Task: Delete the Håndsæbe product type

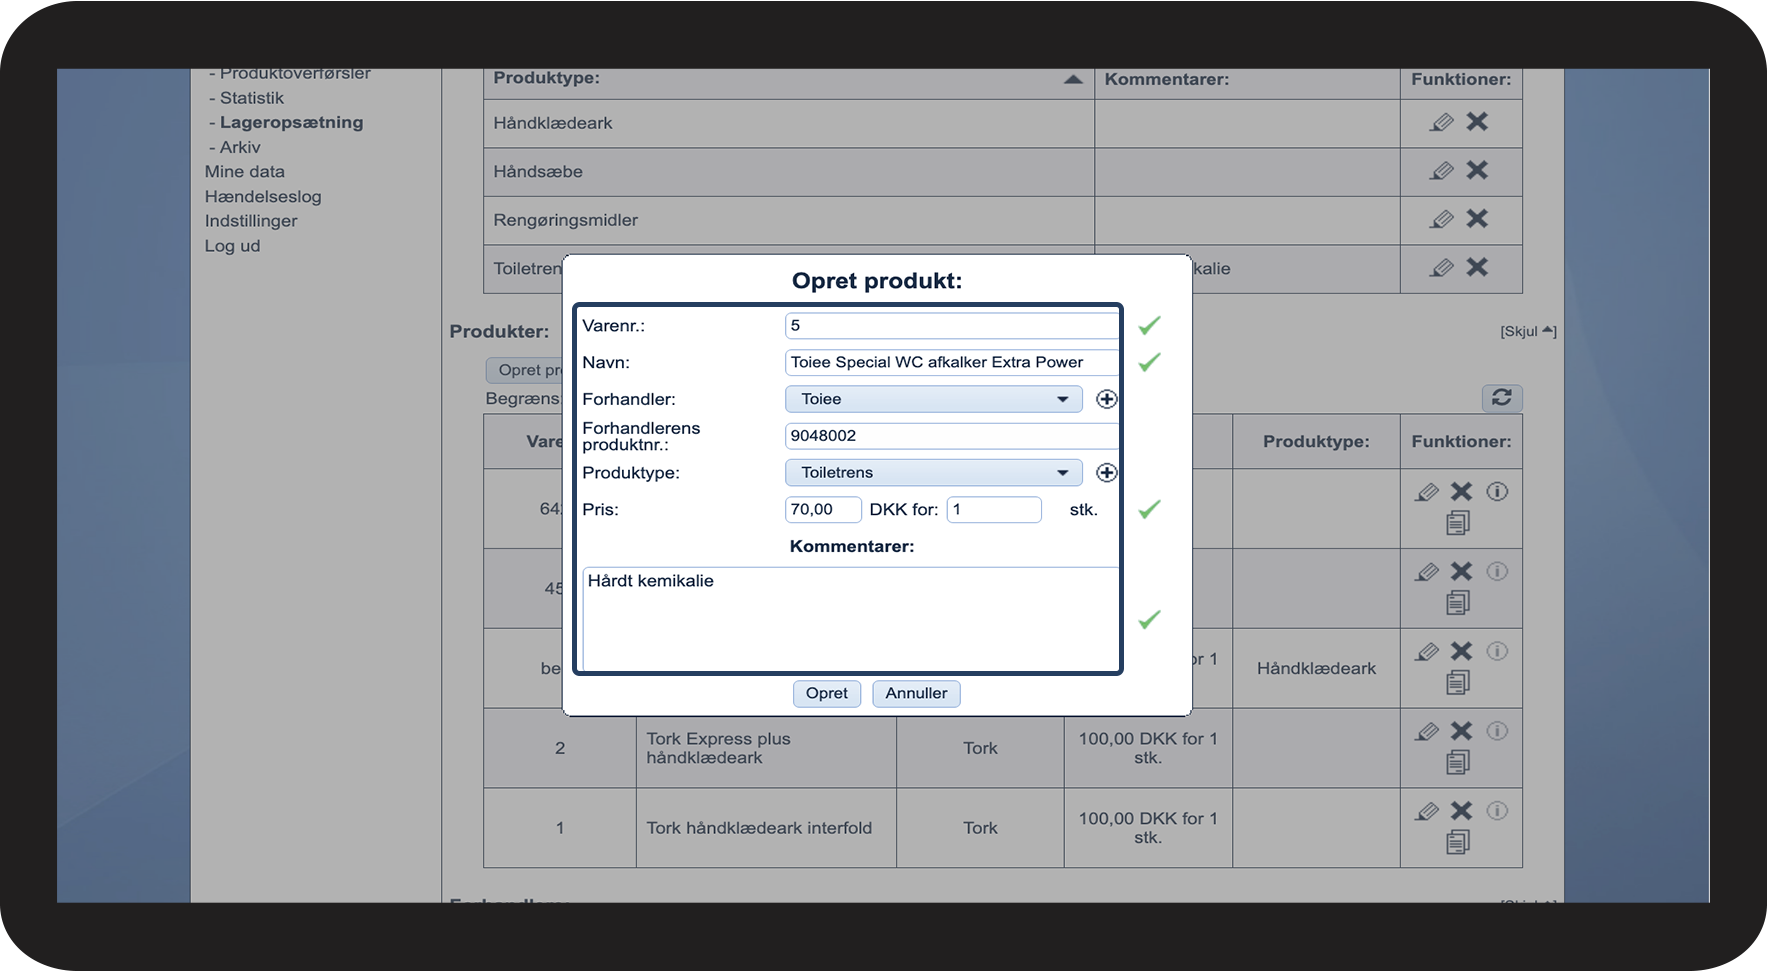Action: coord(1477,170)
